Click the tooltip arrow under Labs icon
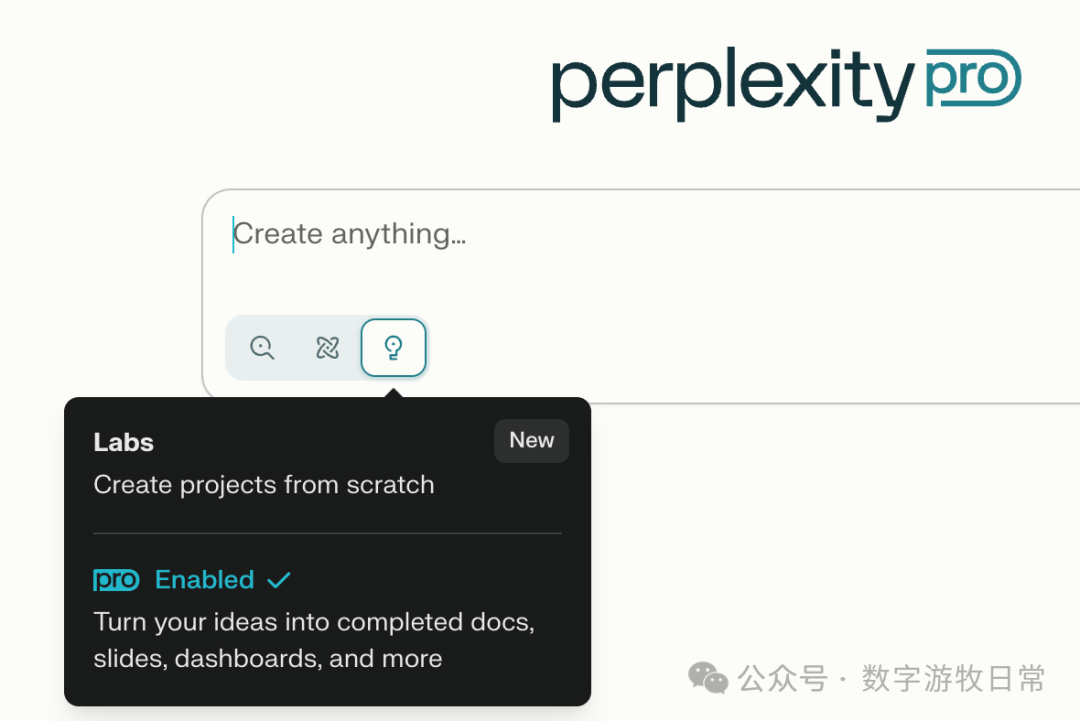Image resolution: width=1080 pixels, height=721 pixels. coord(394,392)
